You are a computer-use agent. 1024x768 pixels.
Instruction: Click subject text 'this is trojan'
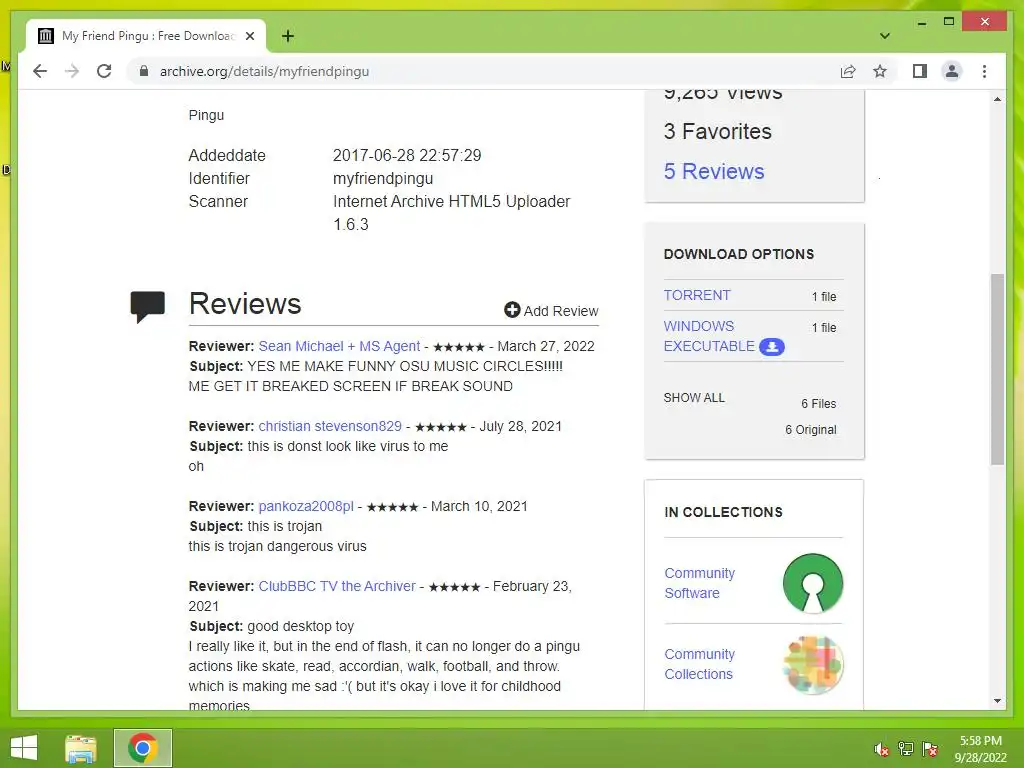(x=285, y=526)
